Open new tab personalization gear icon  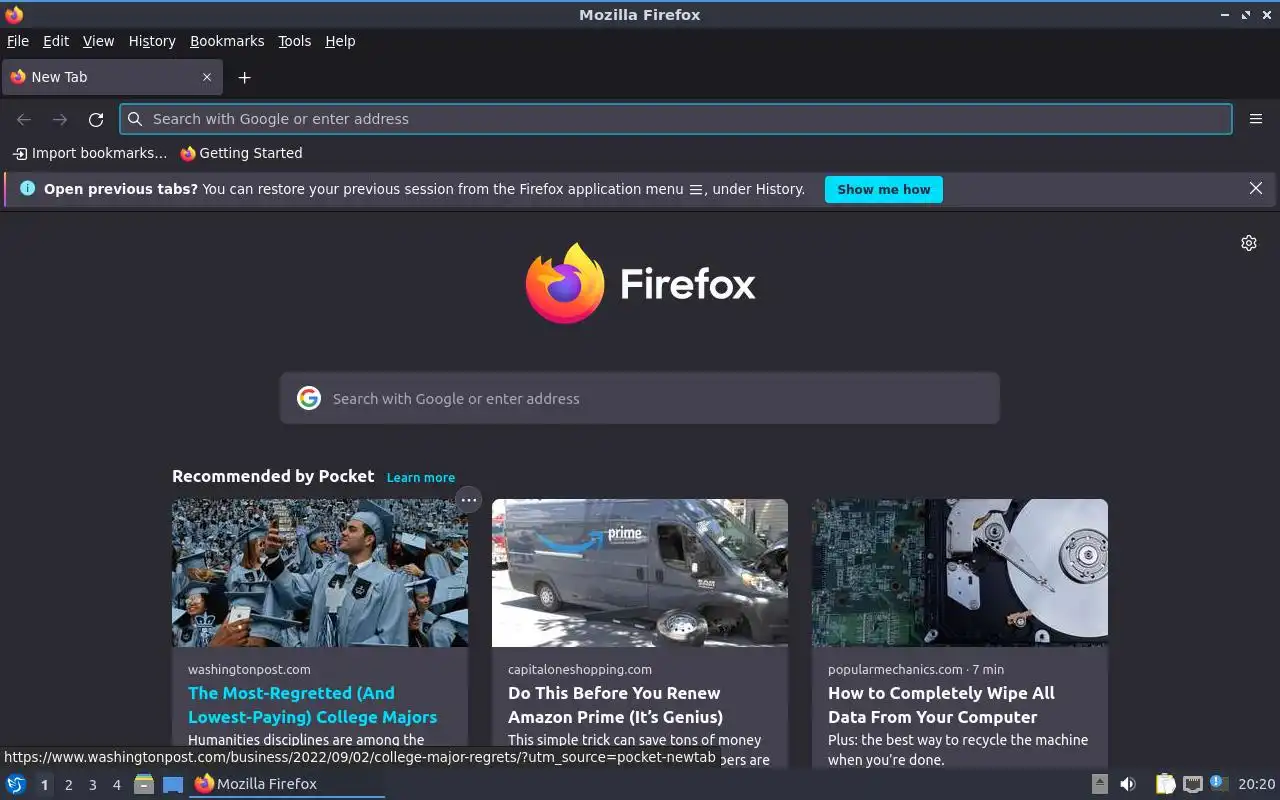[x=1249, y=243]
